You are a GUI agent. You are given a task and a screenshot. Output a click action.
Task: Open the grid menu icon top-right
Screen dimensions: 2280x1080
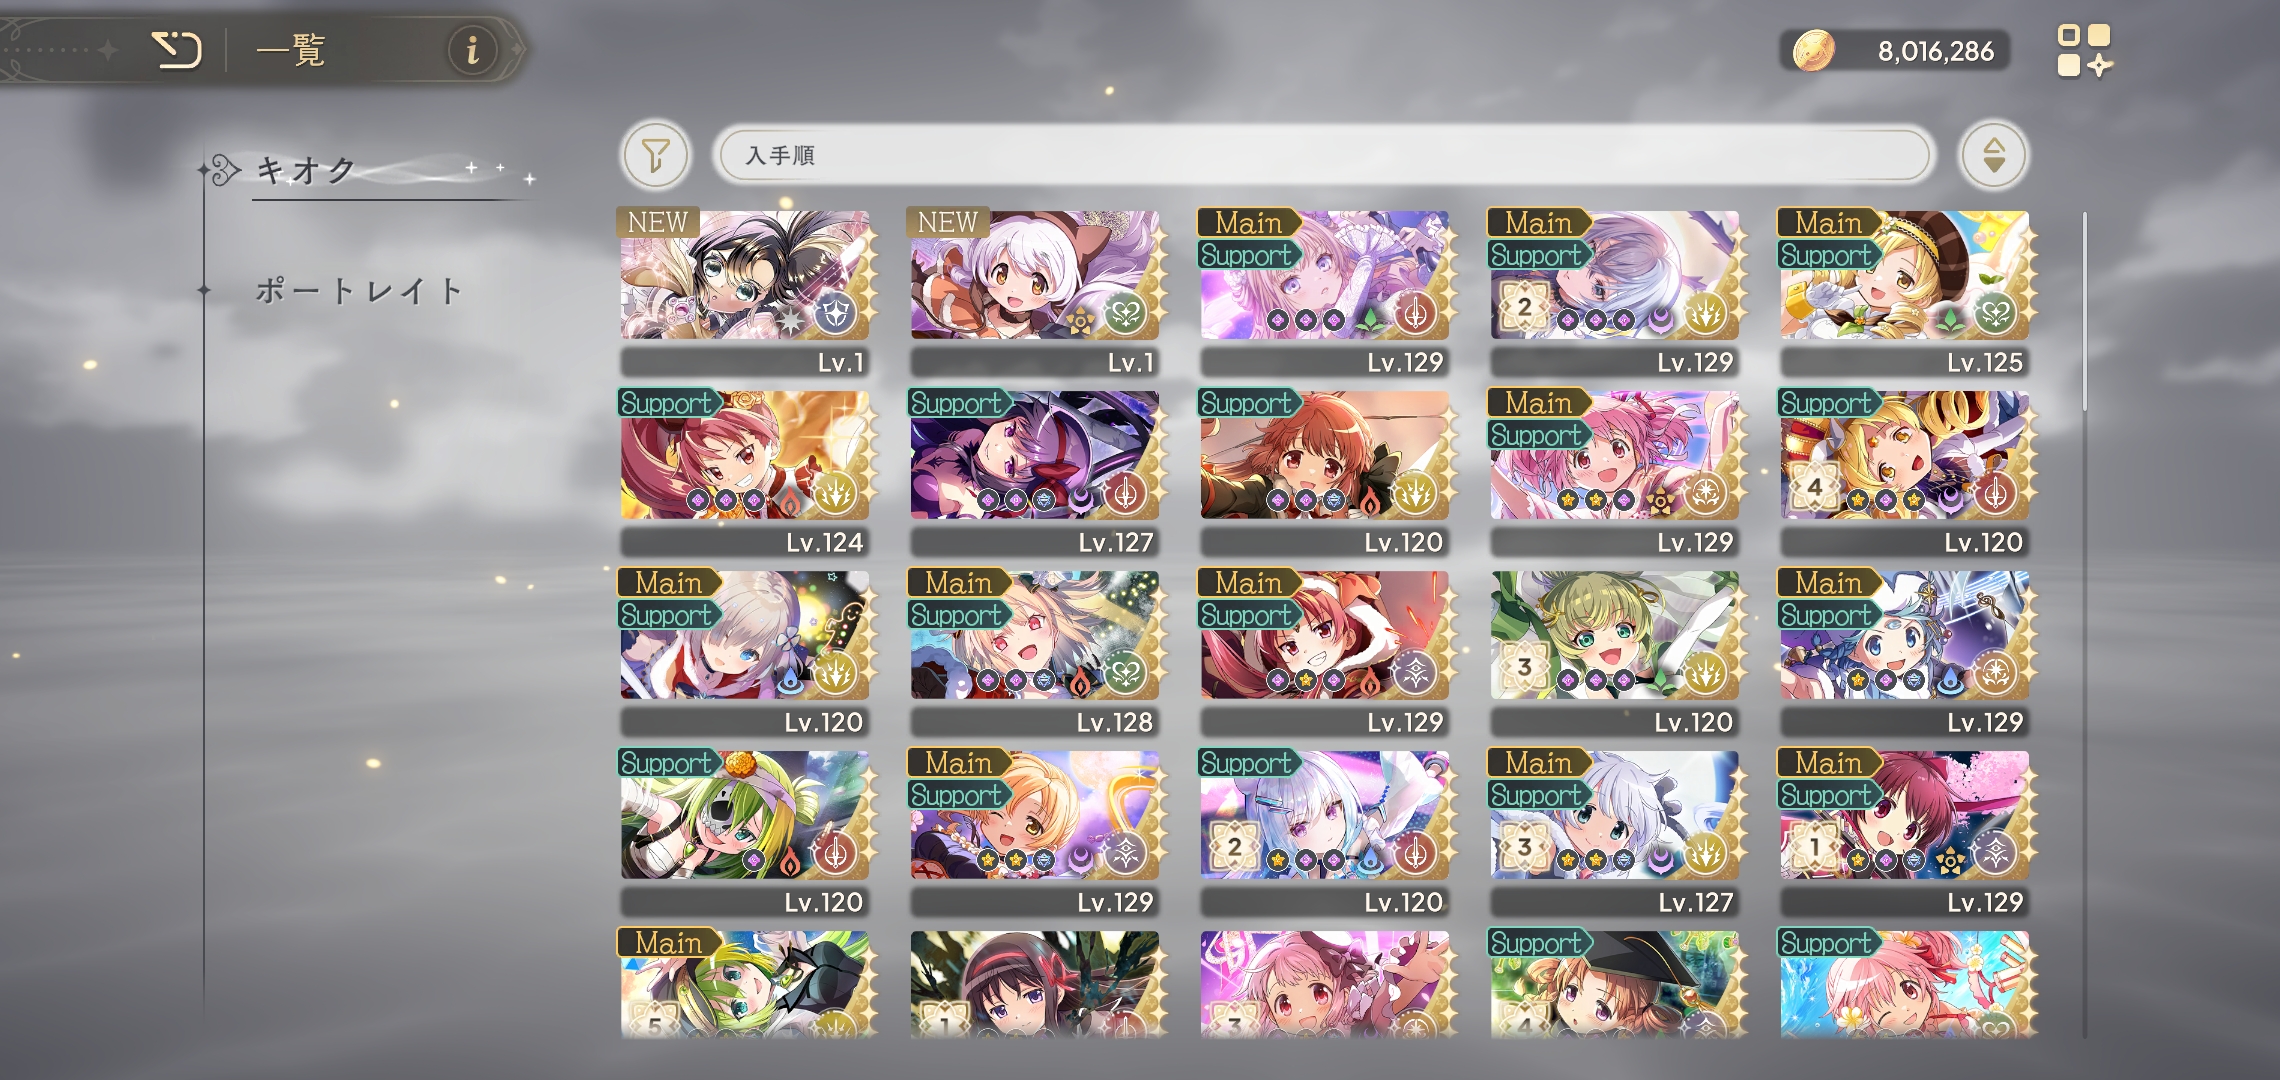coord(2084,51)
